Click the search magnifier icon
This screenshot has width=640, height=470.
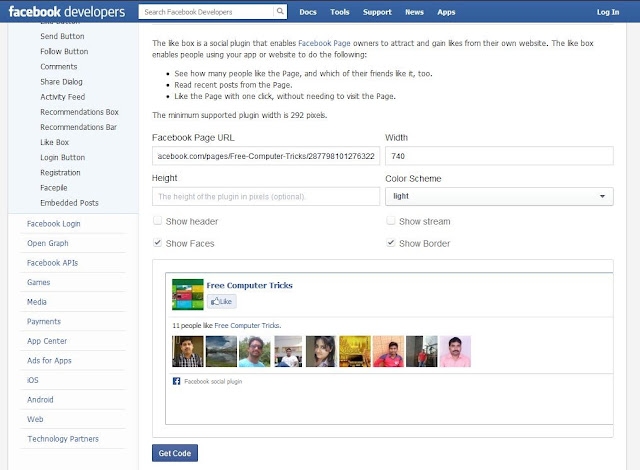pos(280,11)
